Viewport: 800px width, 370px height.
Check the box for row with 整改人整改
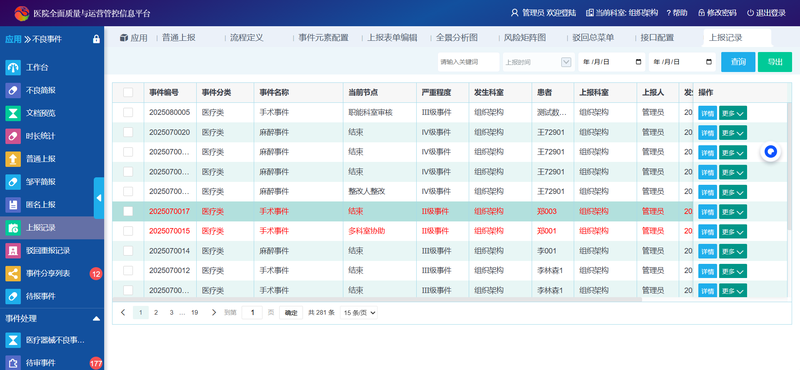point(128,191)
